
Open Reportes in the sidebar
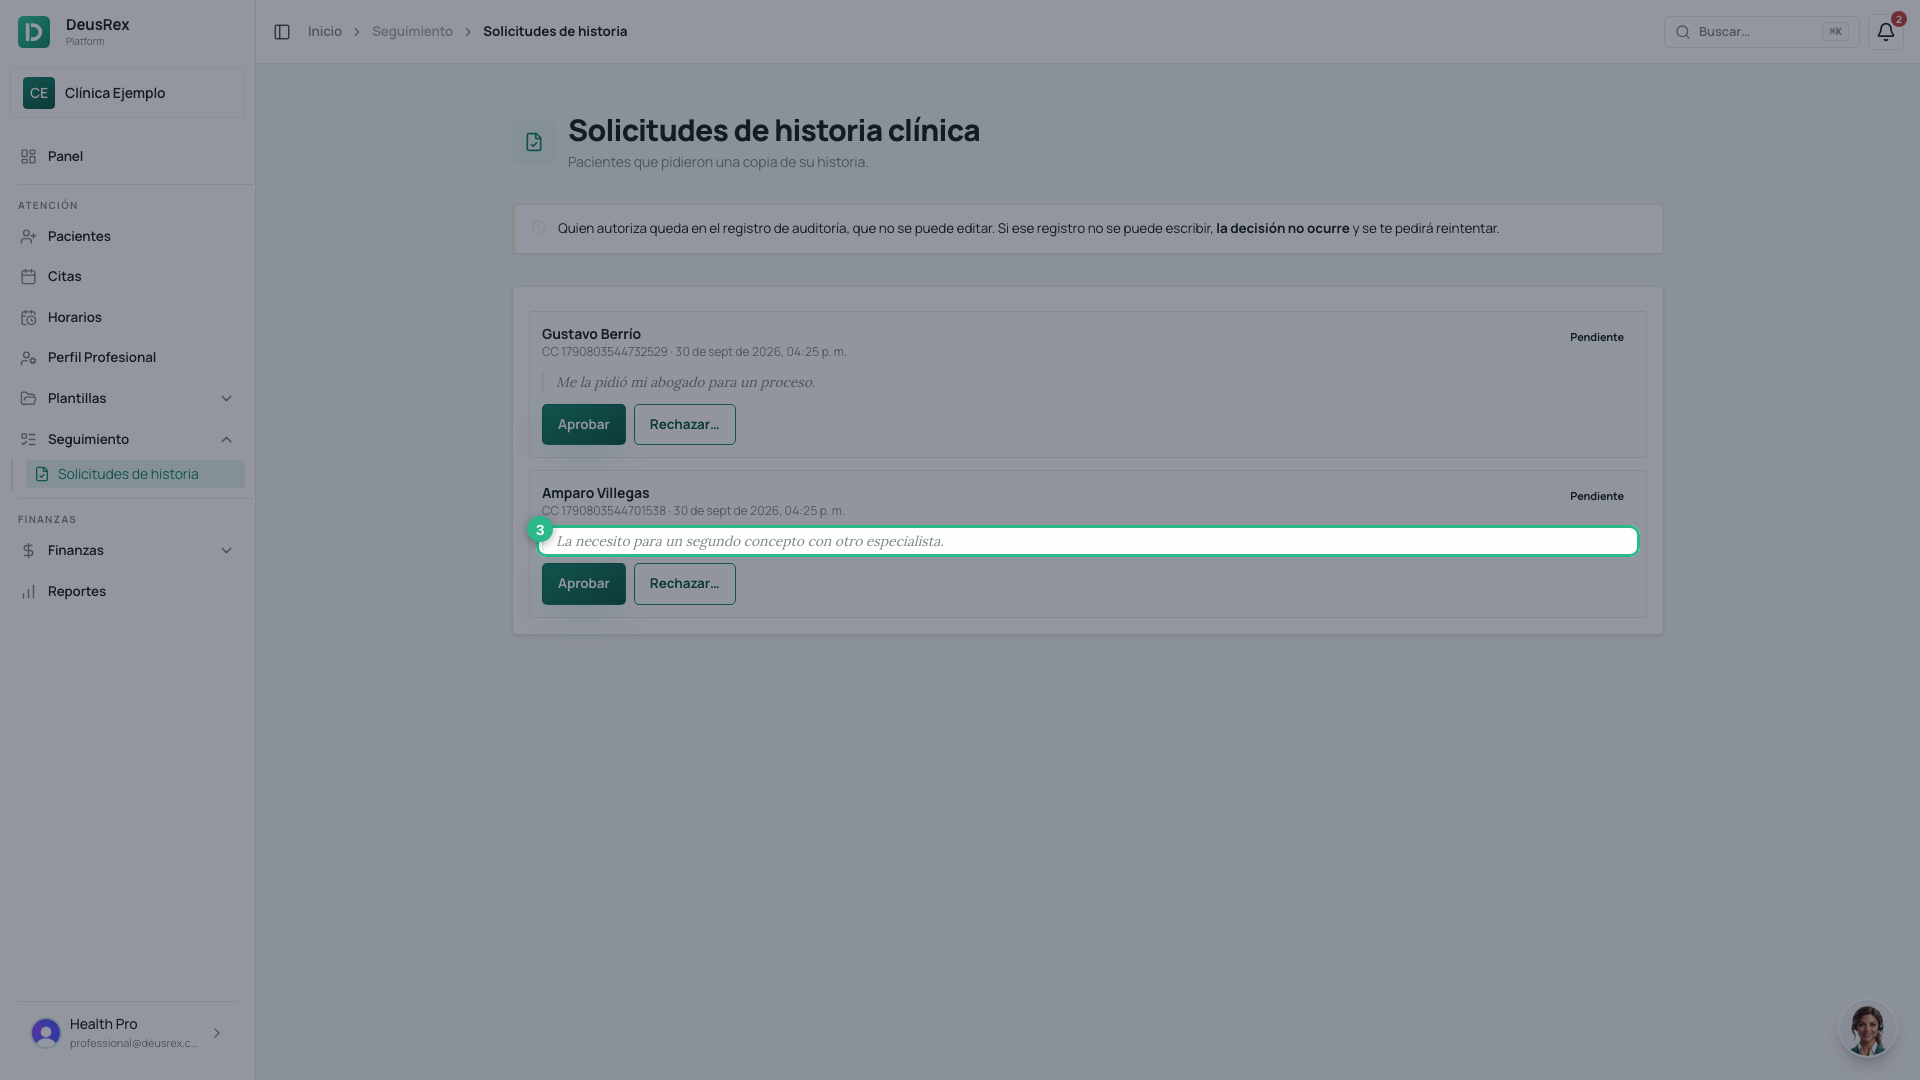click(x=127, y=592)
